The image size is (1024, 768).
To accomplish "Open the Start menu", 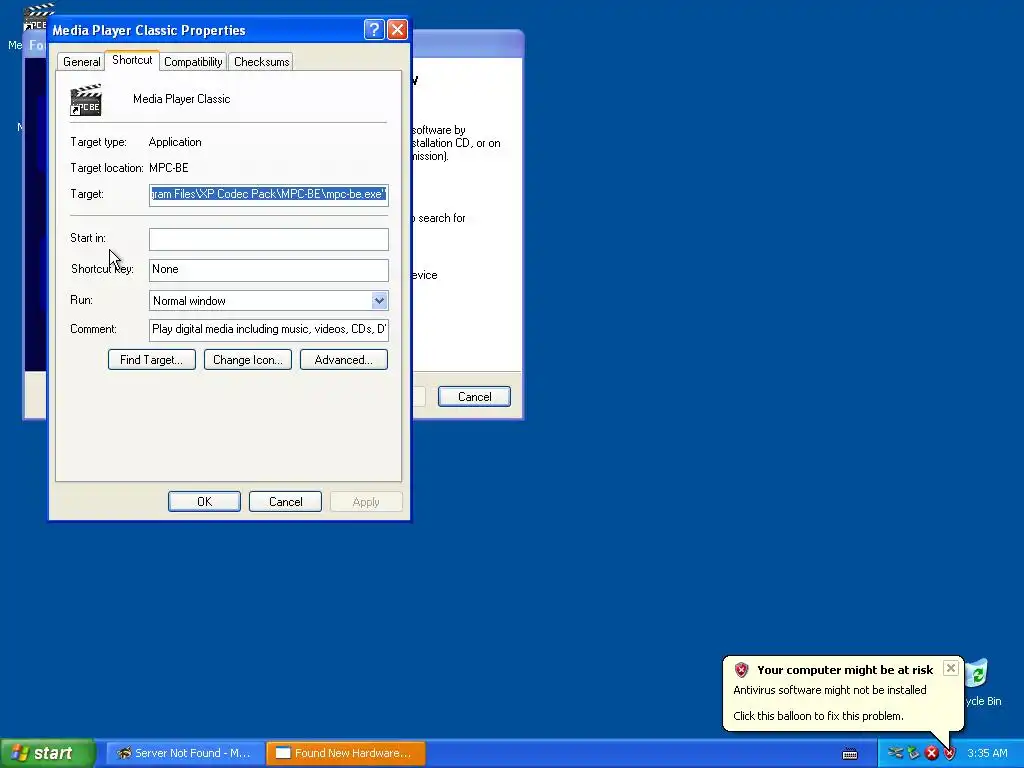I will coord(48,753).
